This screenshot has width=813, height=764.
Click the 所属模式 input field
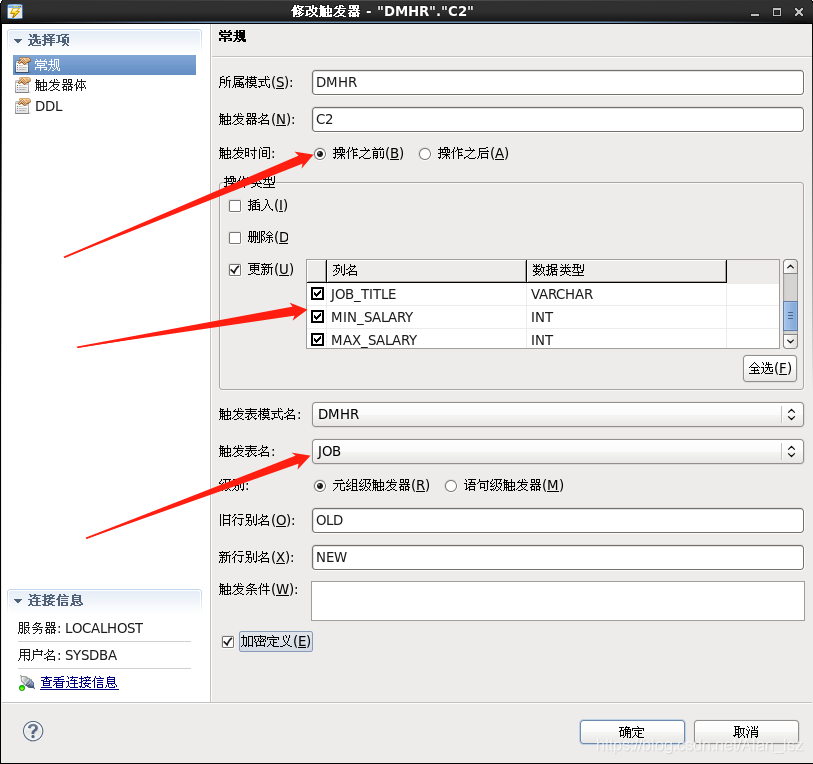pos(558,82)
